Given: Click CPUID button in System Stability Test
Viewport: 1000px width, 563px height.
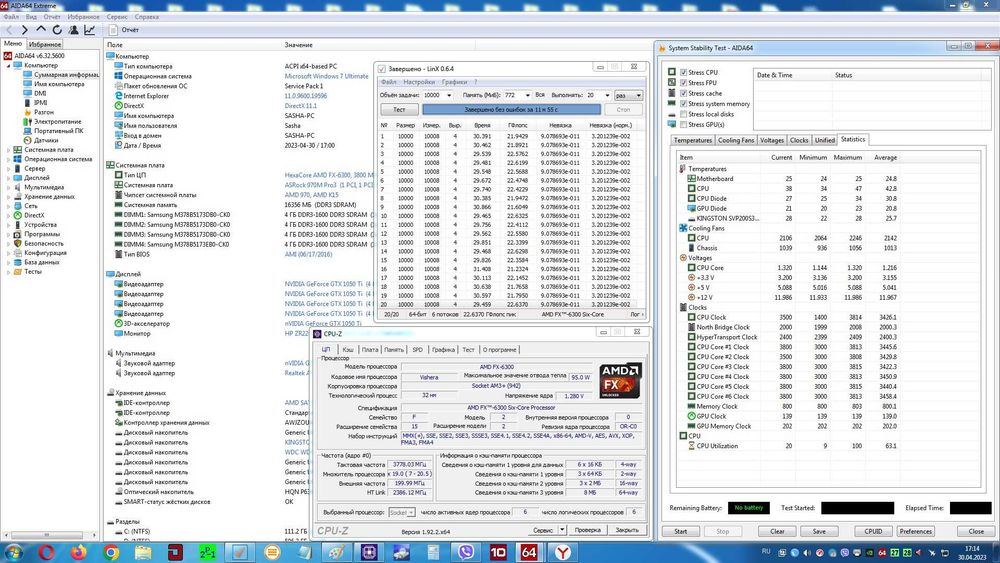Looking at the screenshot, I should [873, 531].
